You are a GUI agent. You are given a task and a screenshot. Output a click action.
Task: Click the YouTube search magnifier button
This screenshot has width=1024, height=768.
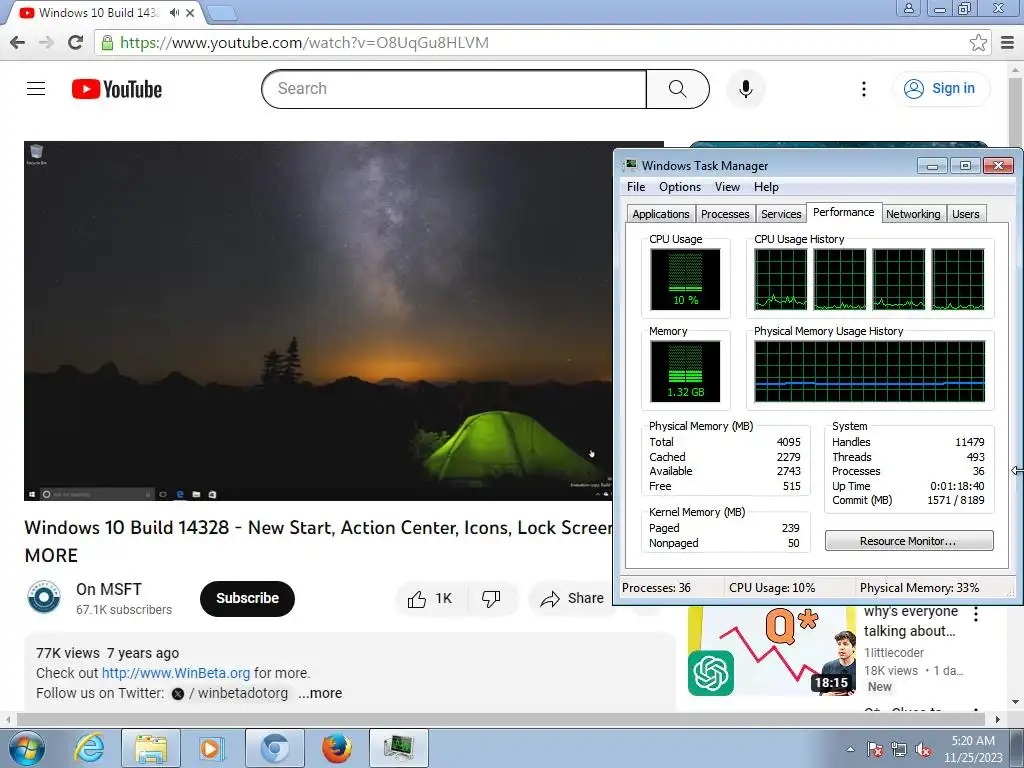(x=677, y=89)
